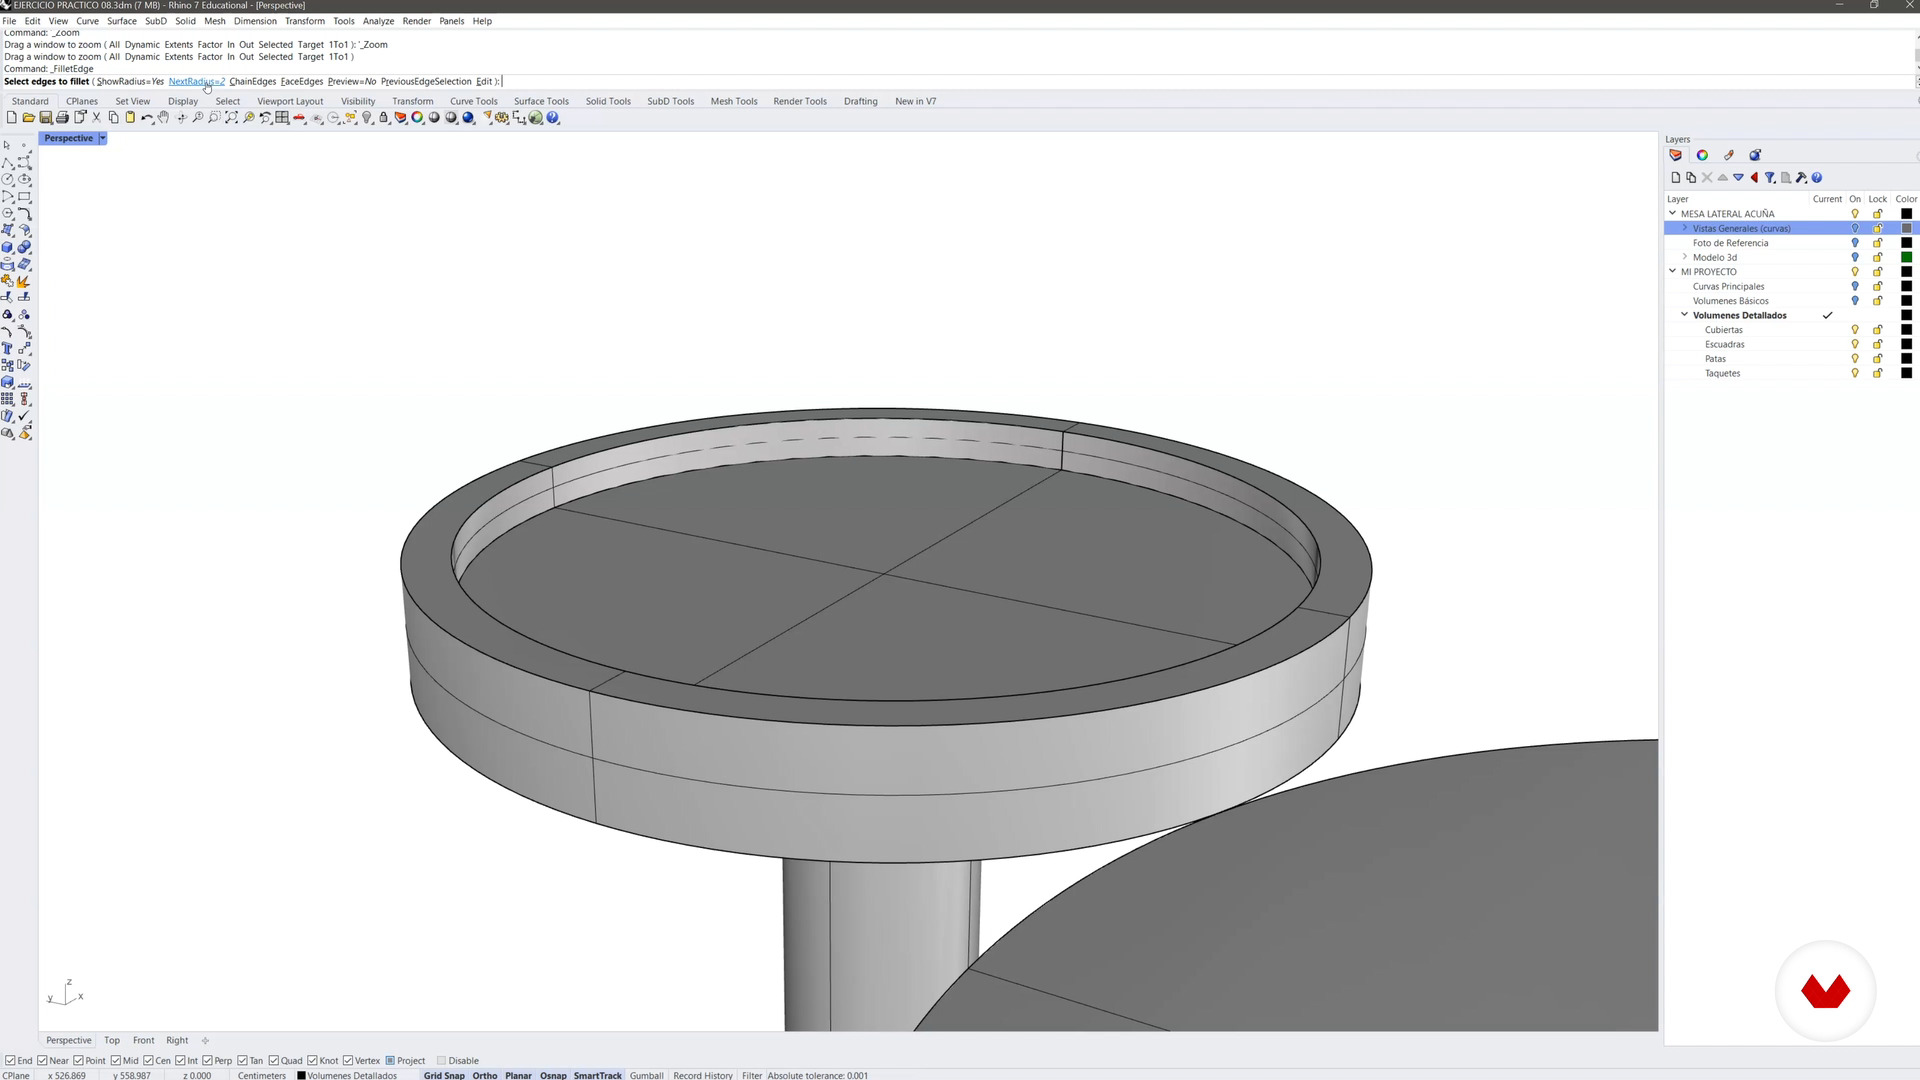Click the Open file folder icon
The image size is (1920, 1080).
tap(29, 118)
